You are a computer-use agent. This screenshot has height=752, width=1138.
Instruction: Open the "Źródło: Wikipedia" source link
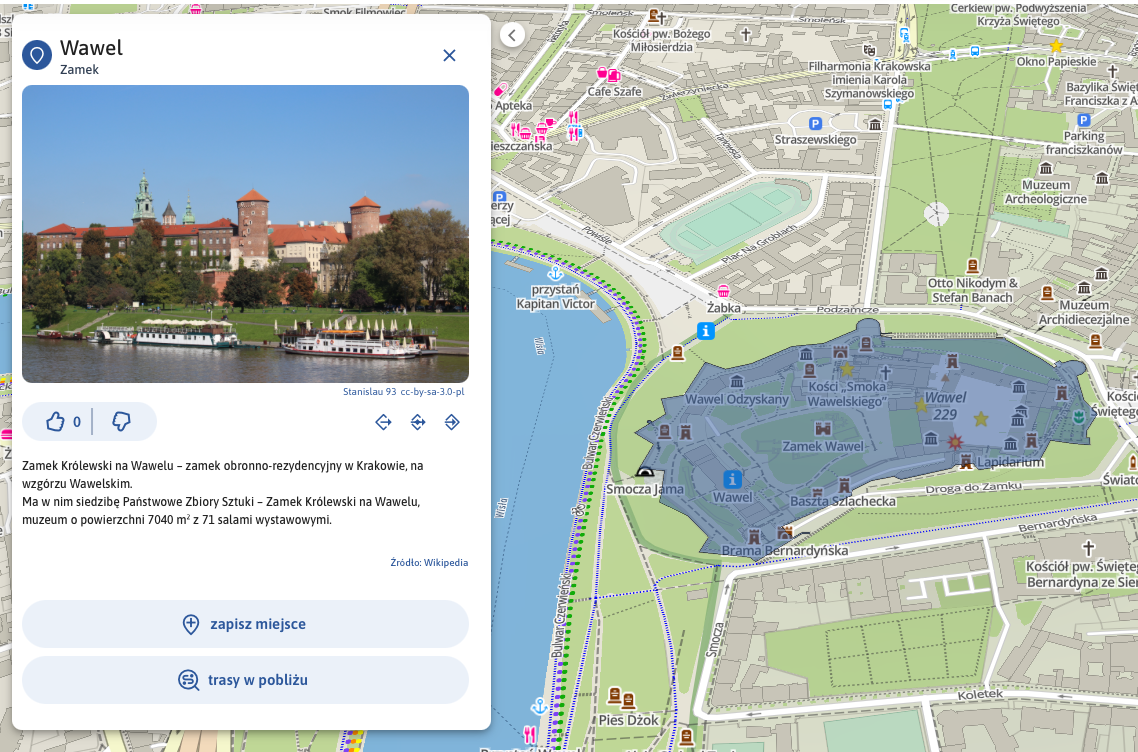click(429, 563)
